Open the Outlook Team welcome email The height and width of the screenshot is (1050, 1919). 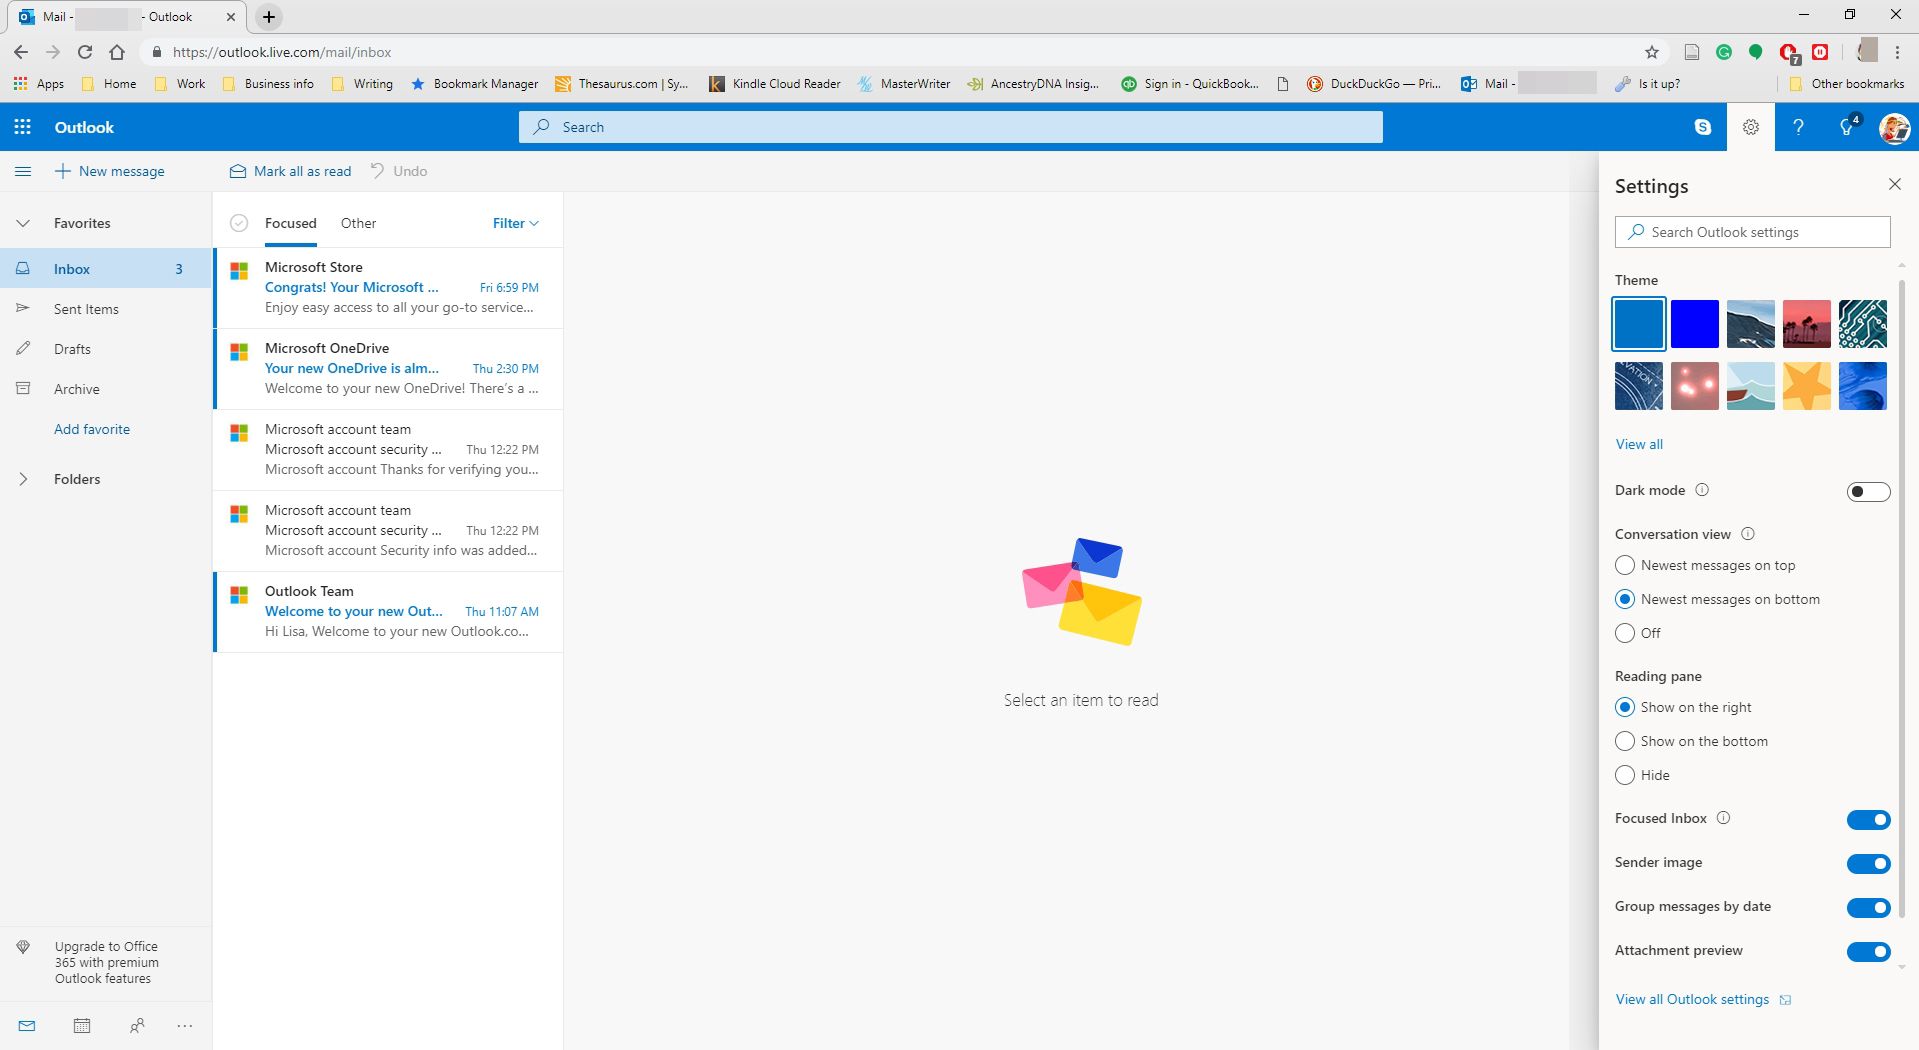point(388,612)
